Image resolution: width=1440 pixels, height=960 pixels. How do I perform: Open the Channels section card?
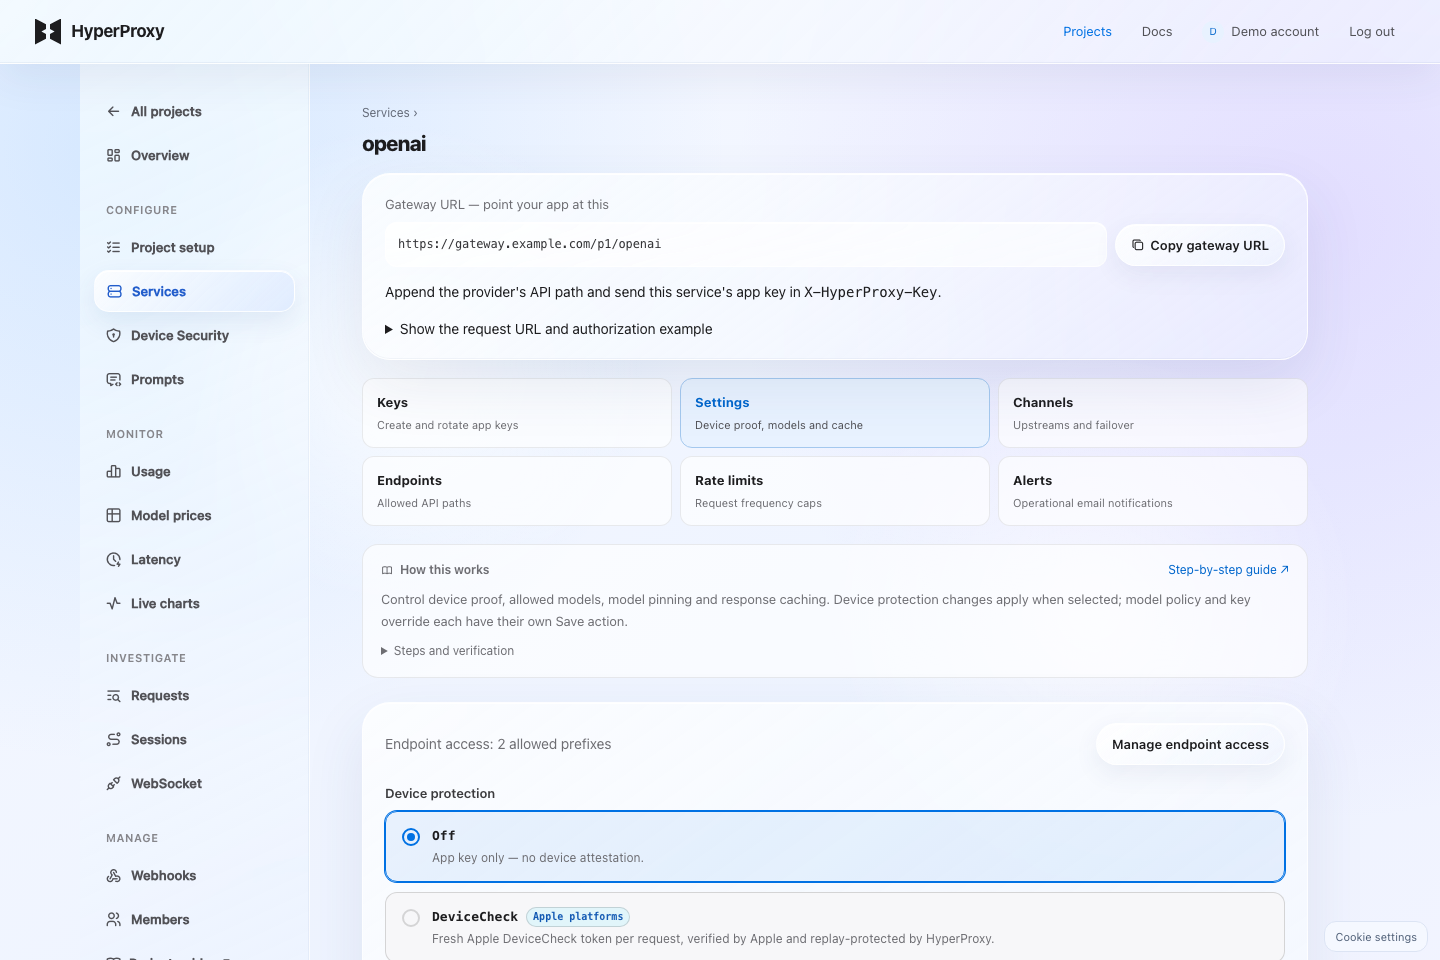click(x=1153, y=413)
